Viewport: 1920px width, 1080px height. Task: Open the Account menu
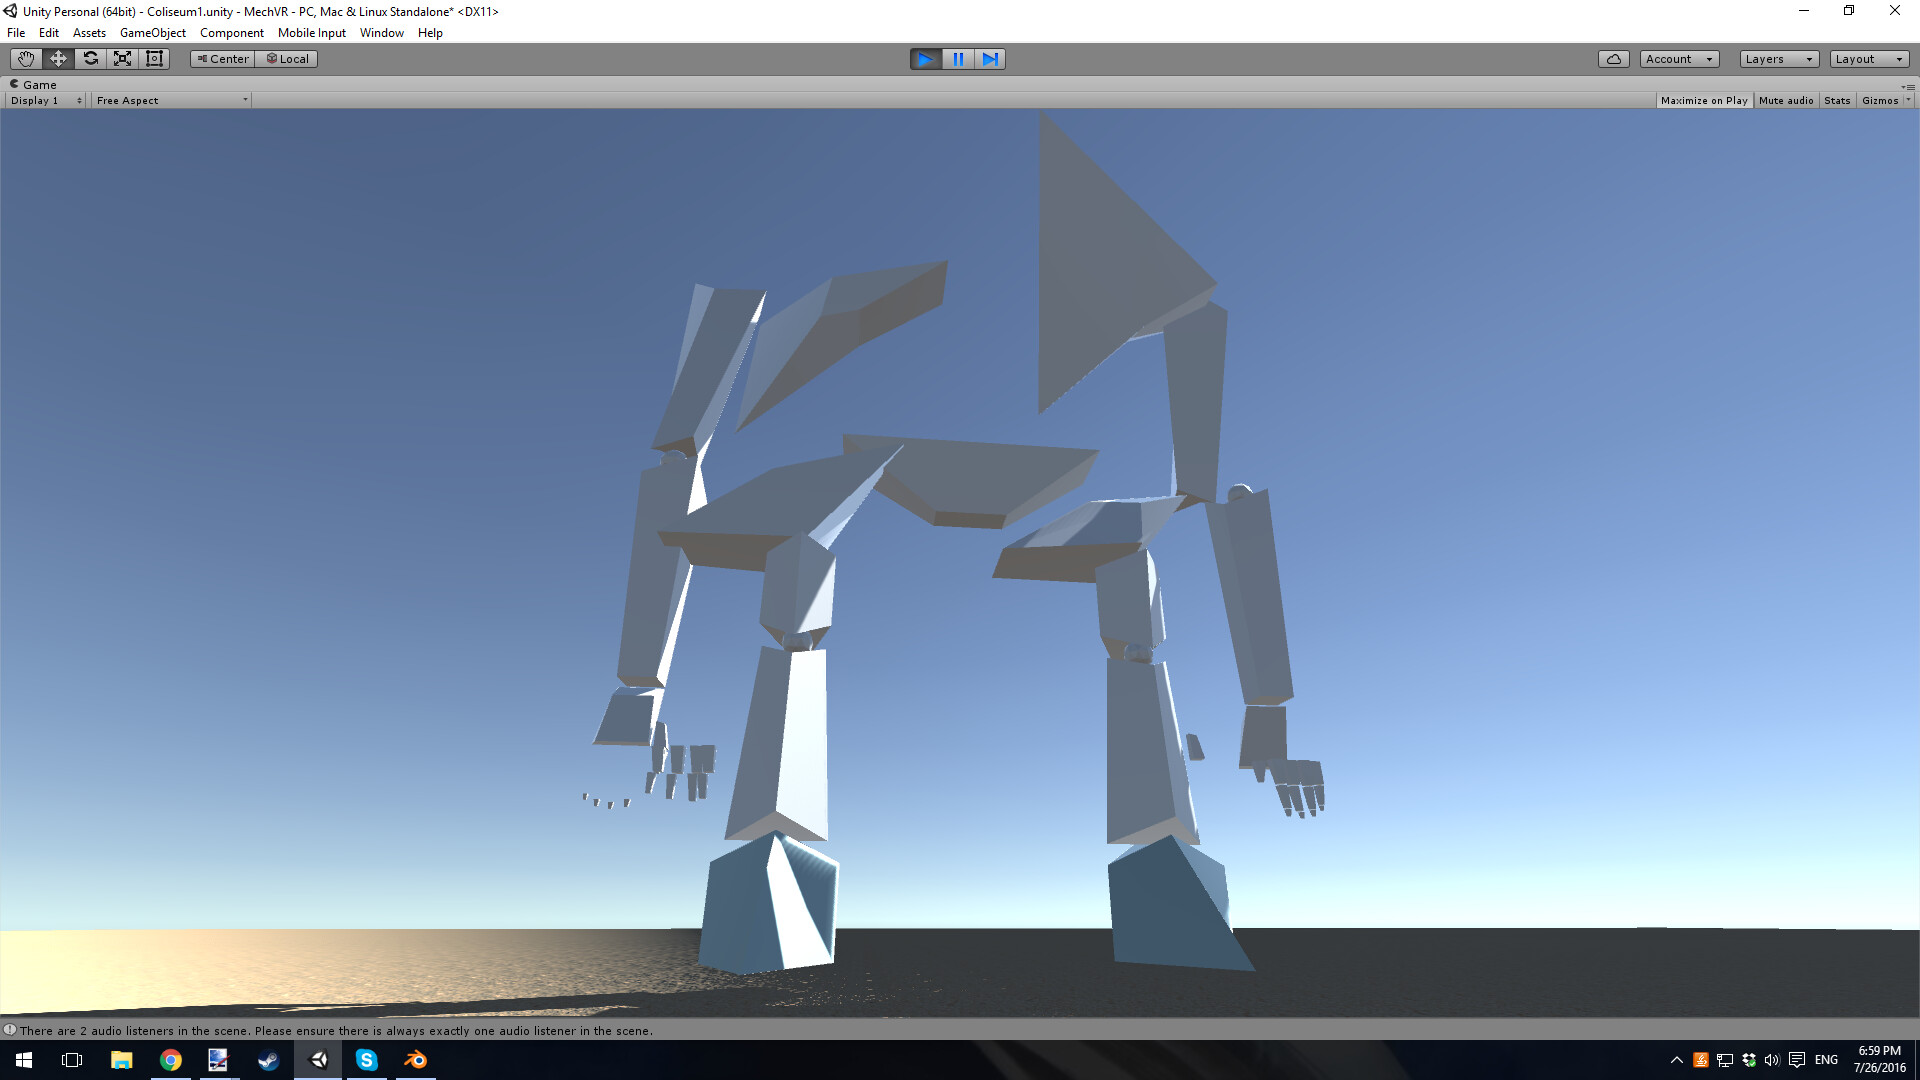coord(1678,58)
